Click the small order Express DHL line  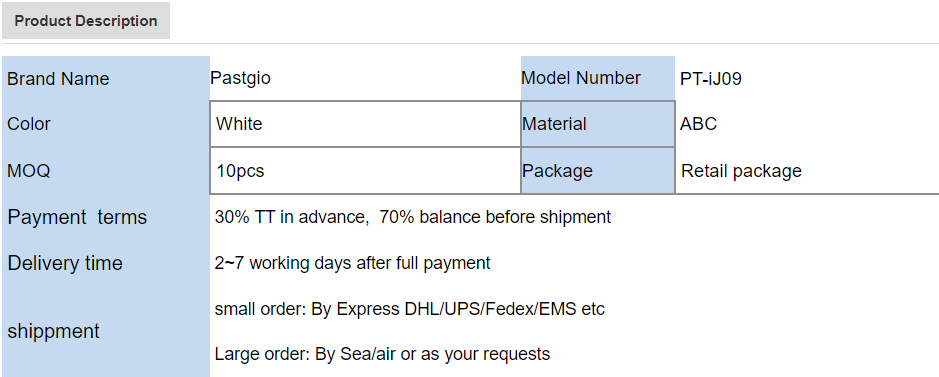pyautogui.click(x=410, y=309)
